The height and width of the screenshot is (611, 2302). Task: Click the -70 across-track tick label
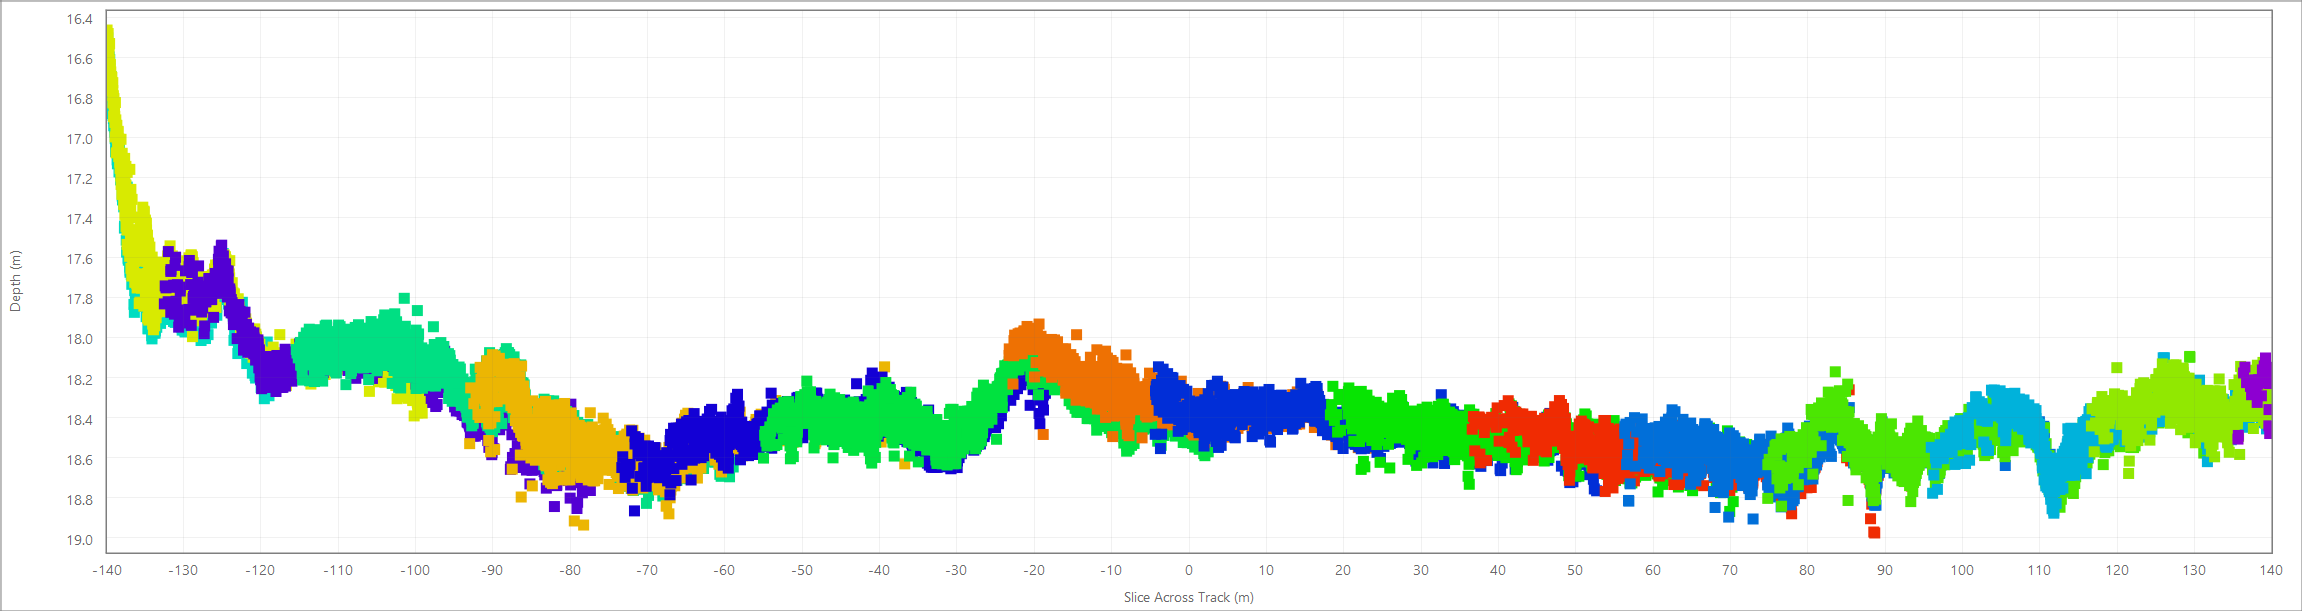pos(647,570)
